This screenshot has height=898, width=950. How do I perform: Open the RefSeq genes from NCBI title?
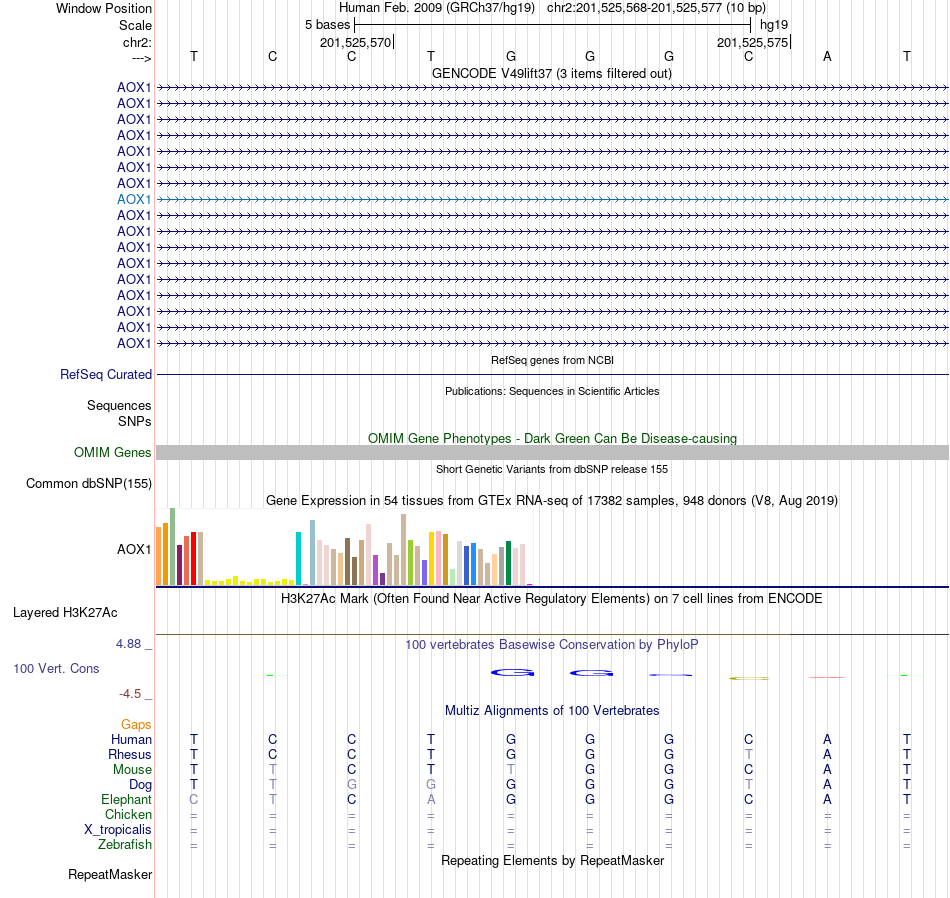[x=552, y=360]
